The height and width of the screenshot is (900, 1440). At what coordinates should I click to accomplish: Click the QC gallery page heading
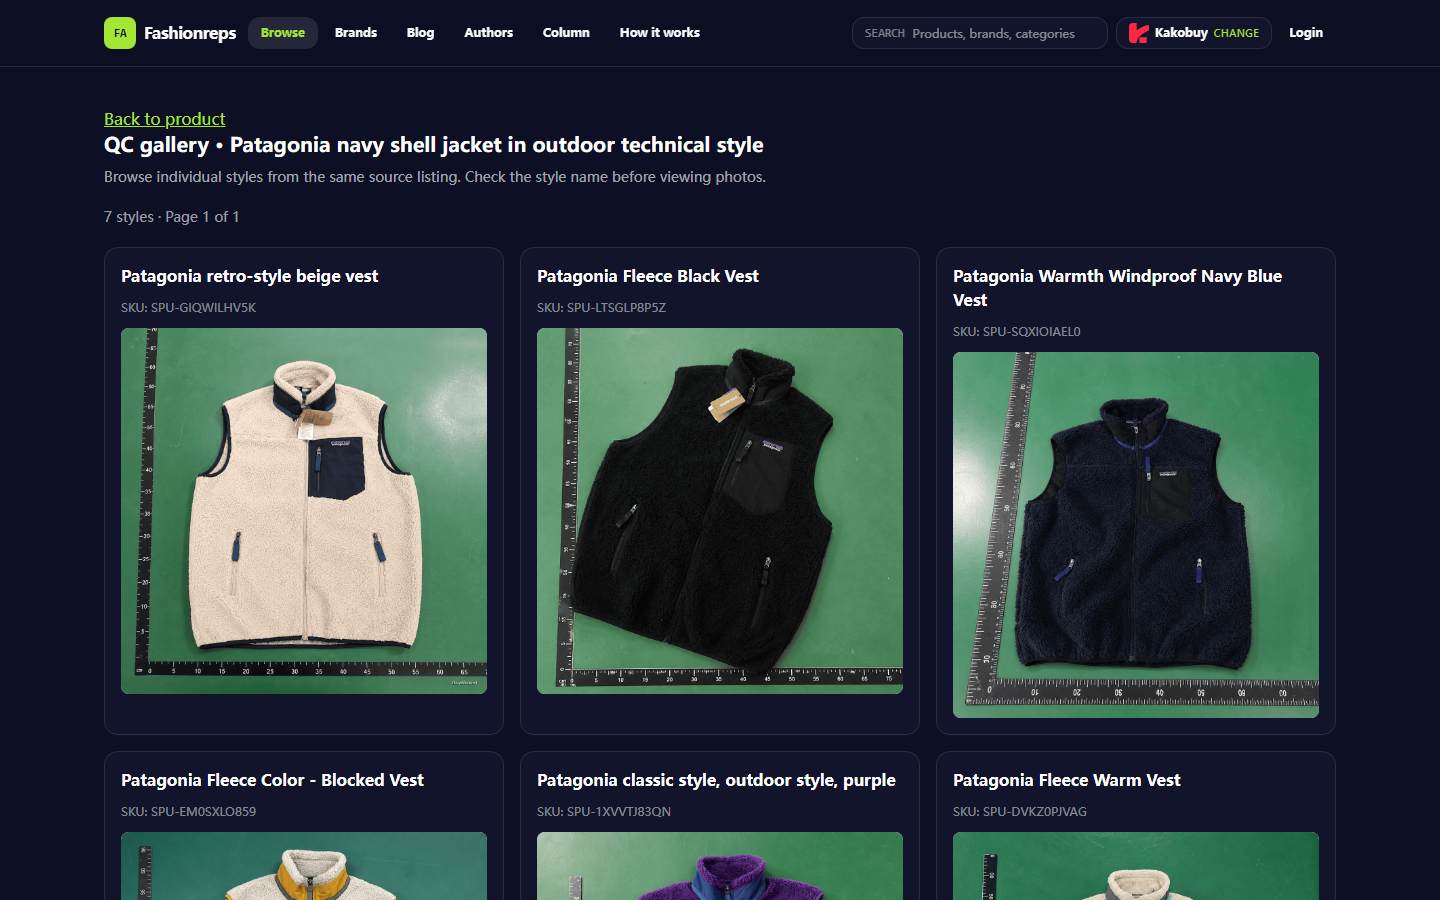tap(434, 145)
